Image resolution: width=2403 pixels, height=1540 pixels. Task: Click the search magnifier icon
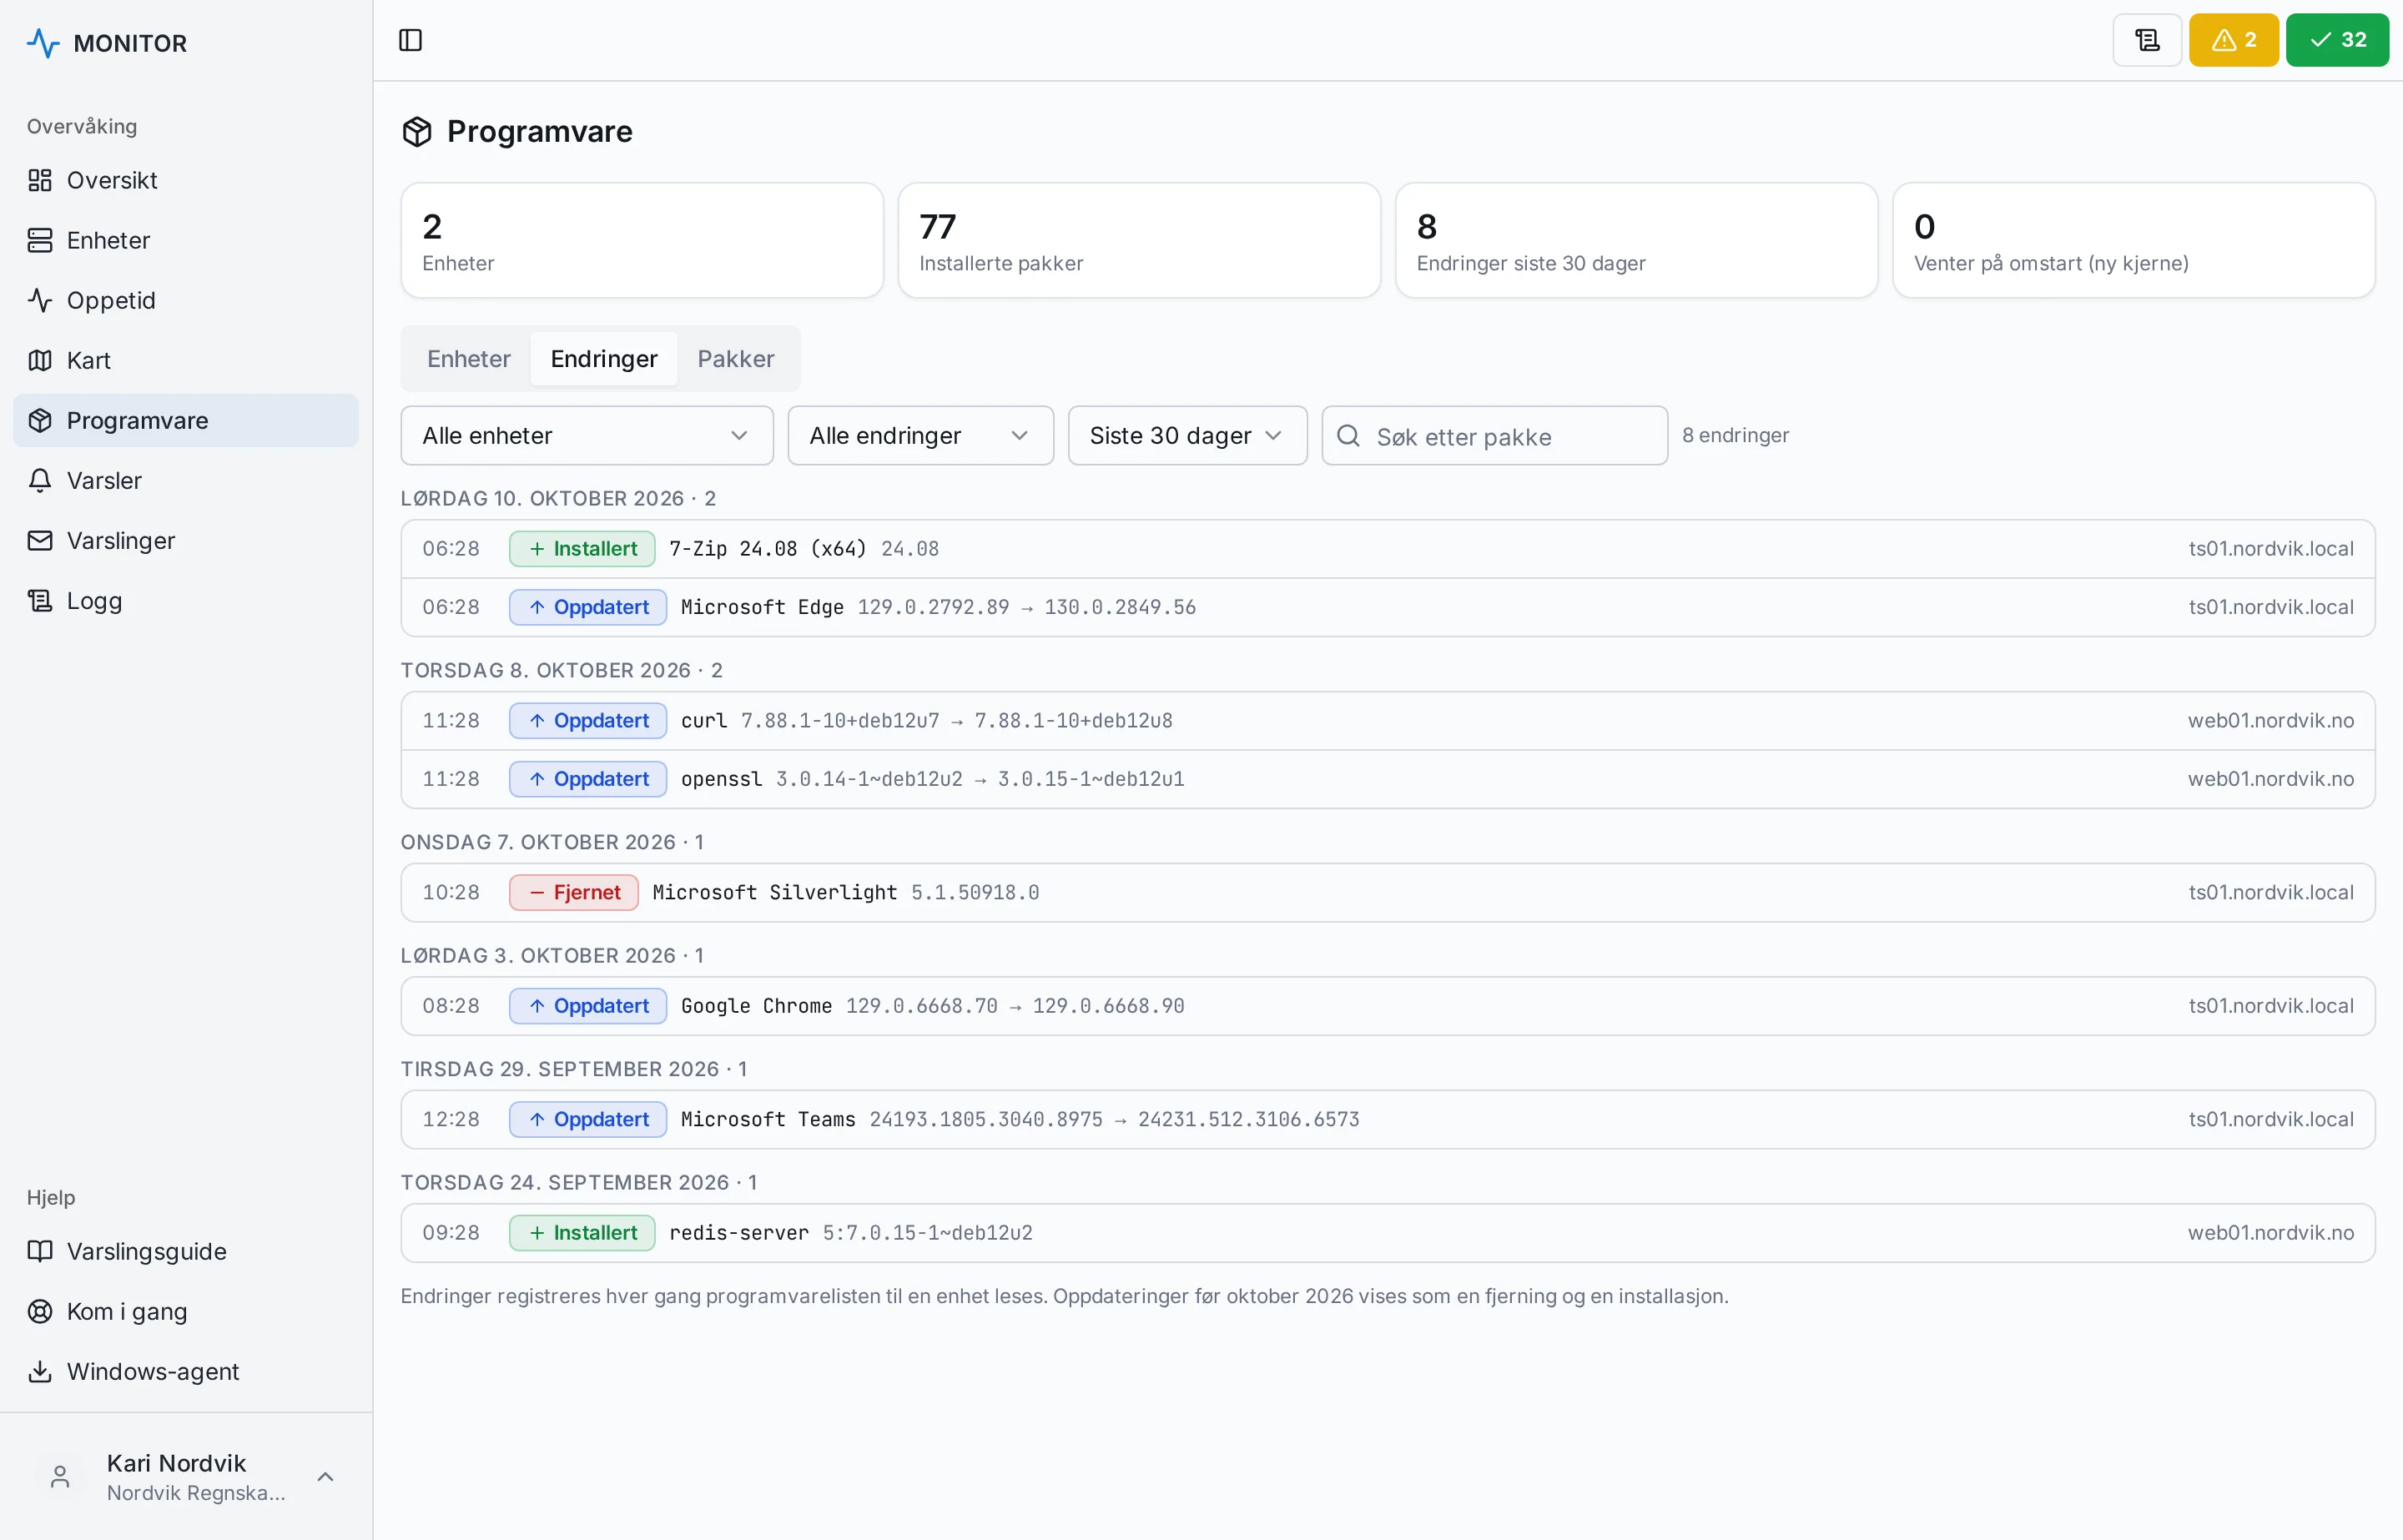1348,435
